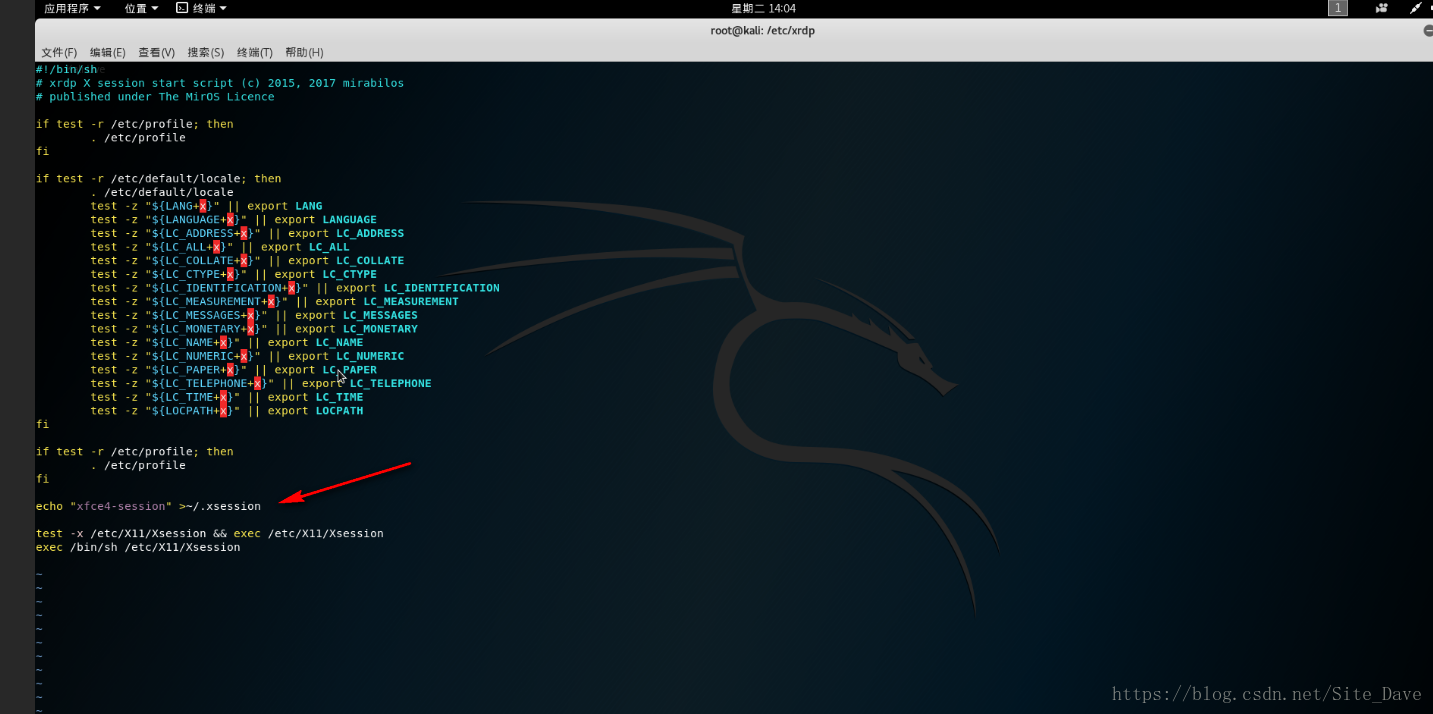
Task: Open the 位置 places menu
Action: (x=142, y=8)
